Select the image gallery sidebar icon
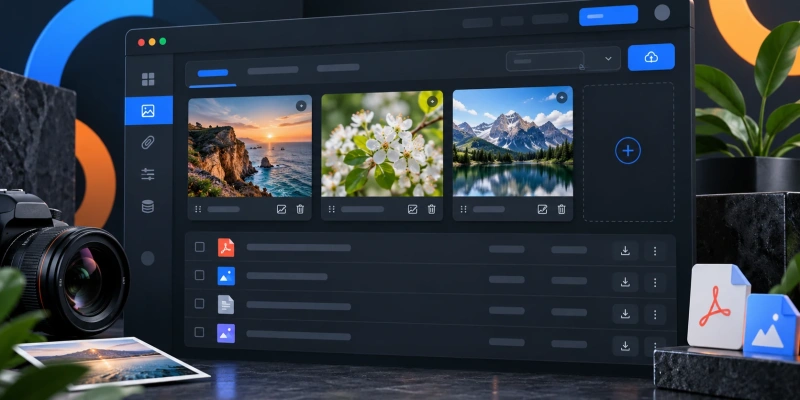 [x=148, y=111]
